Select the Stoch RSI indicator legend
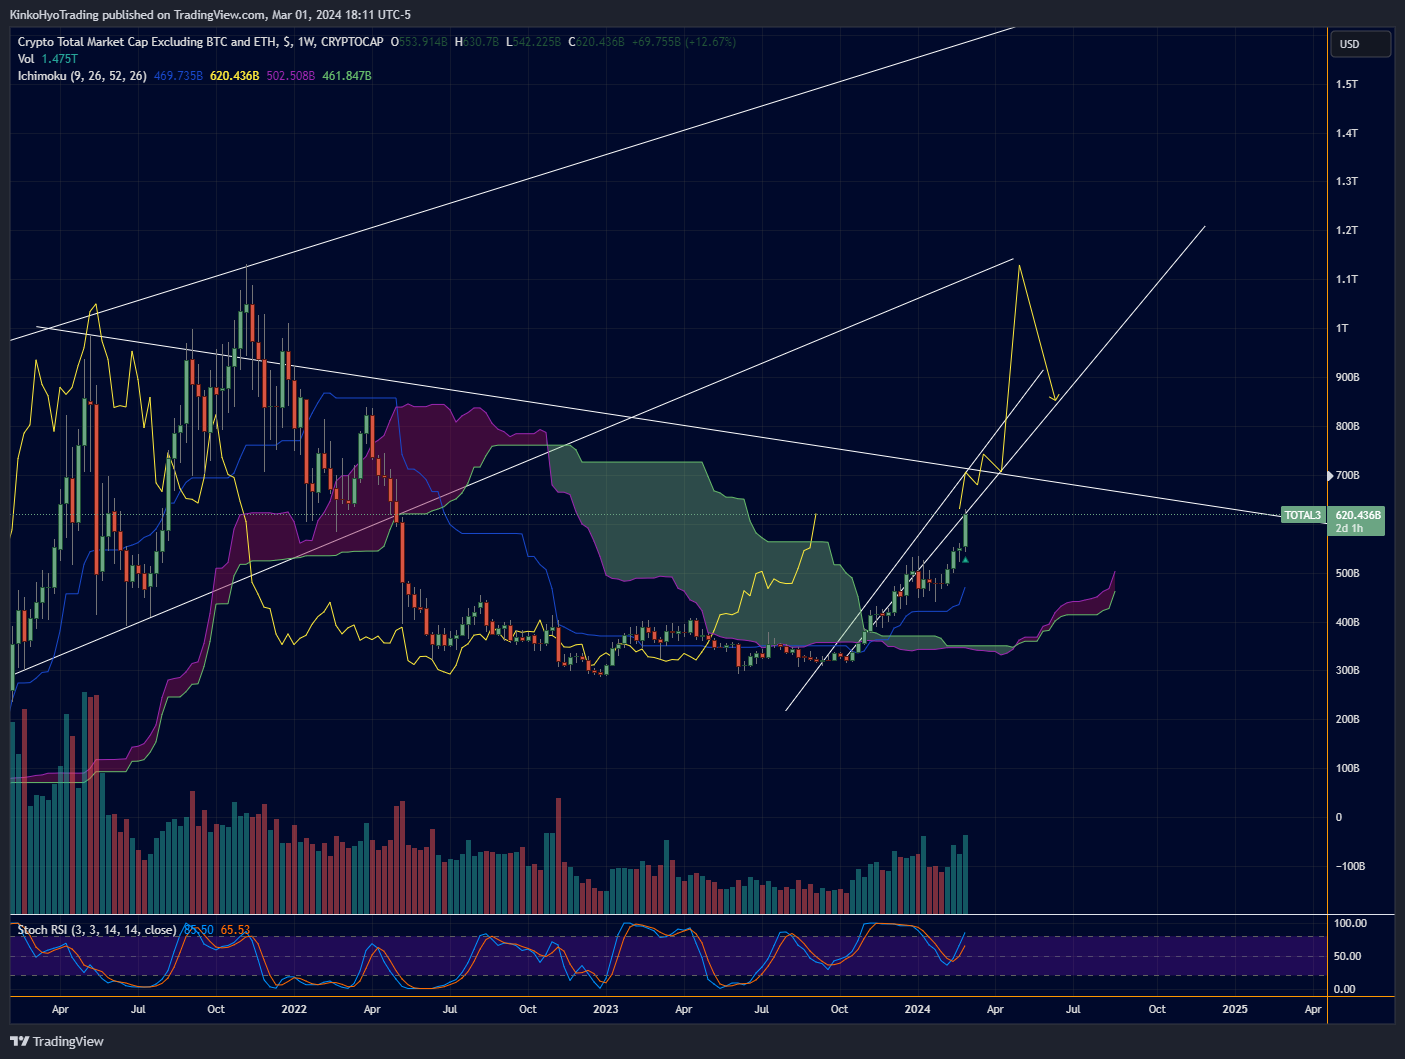1405x1059 pixels. 96,930
